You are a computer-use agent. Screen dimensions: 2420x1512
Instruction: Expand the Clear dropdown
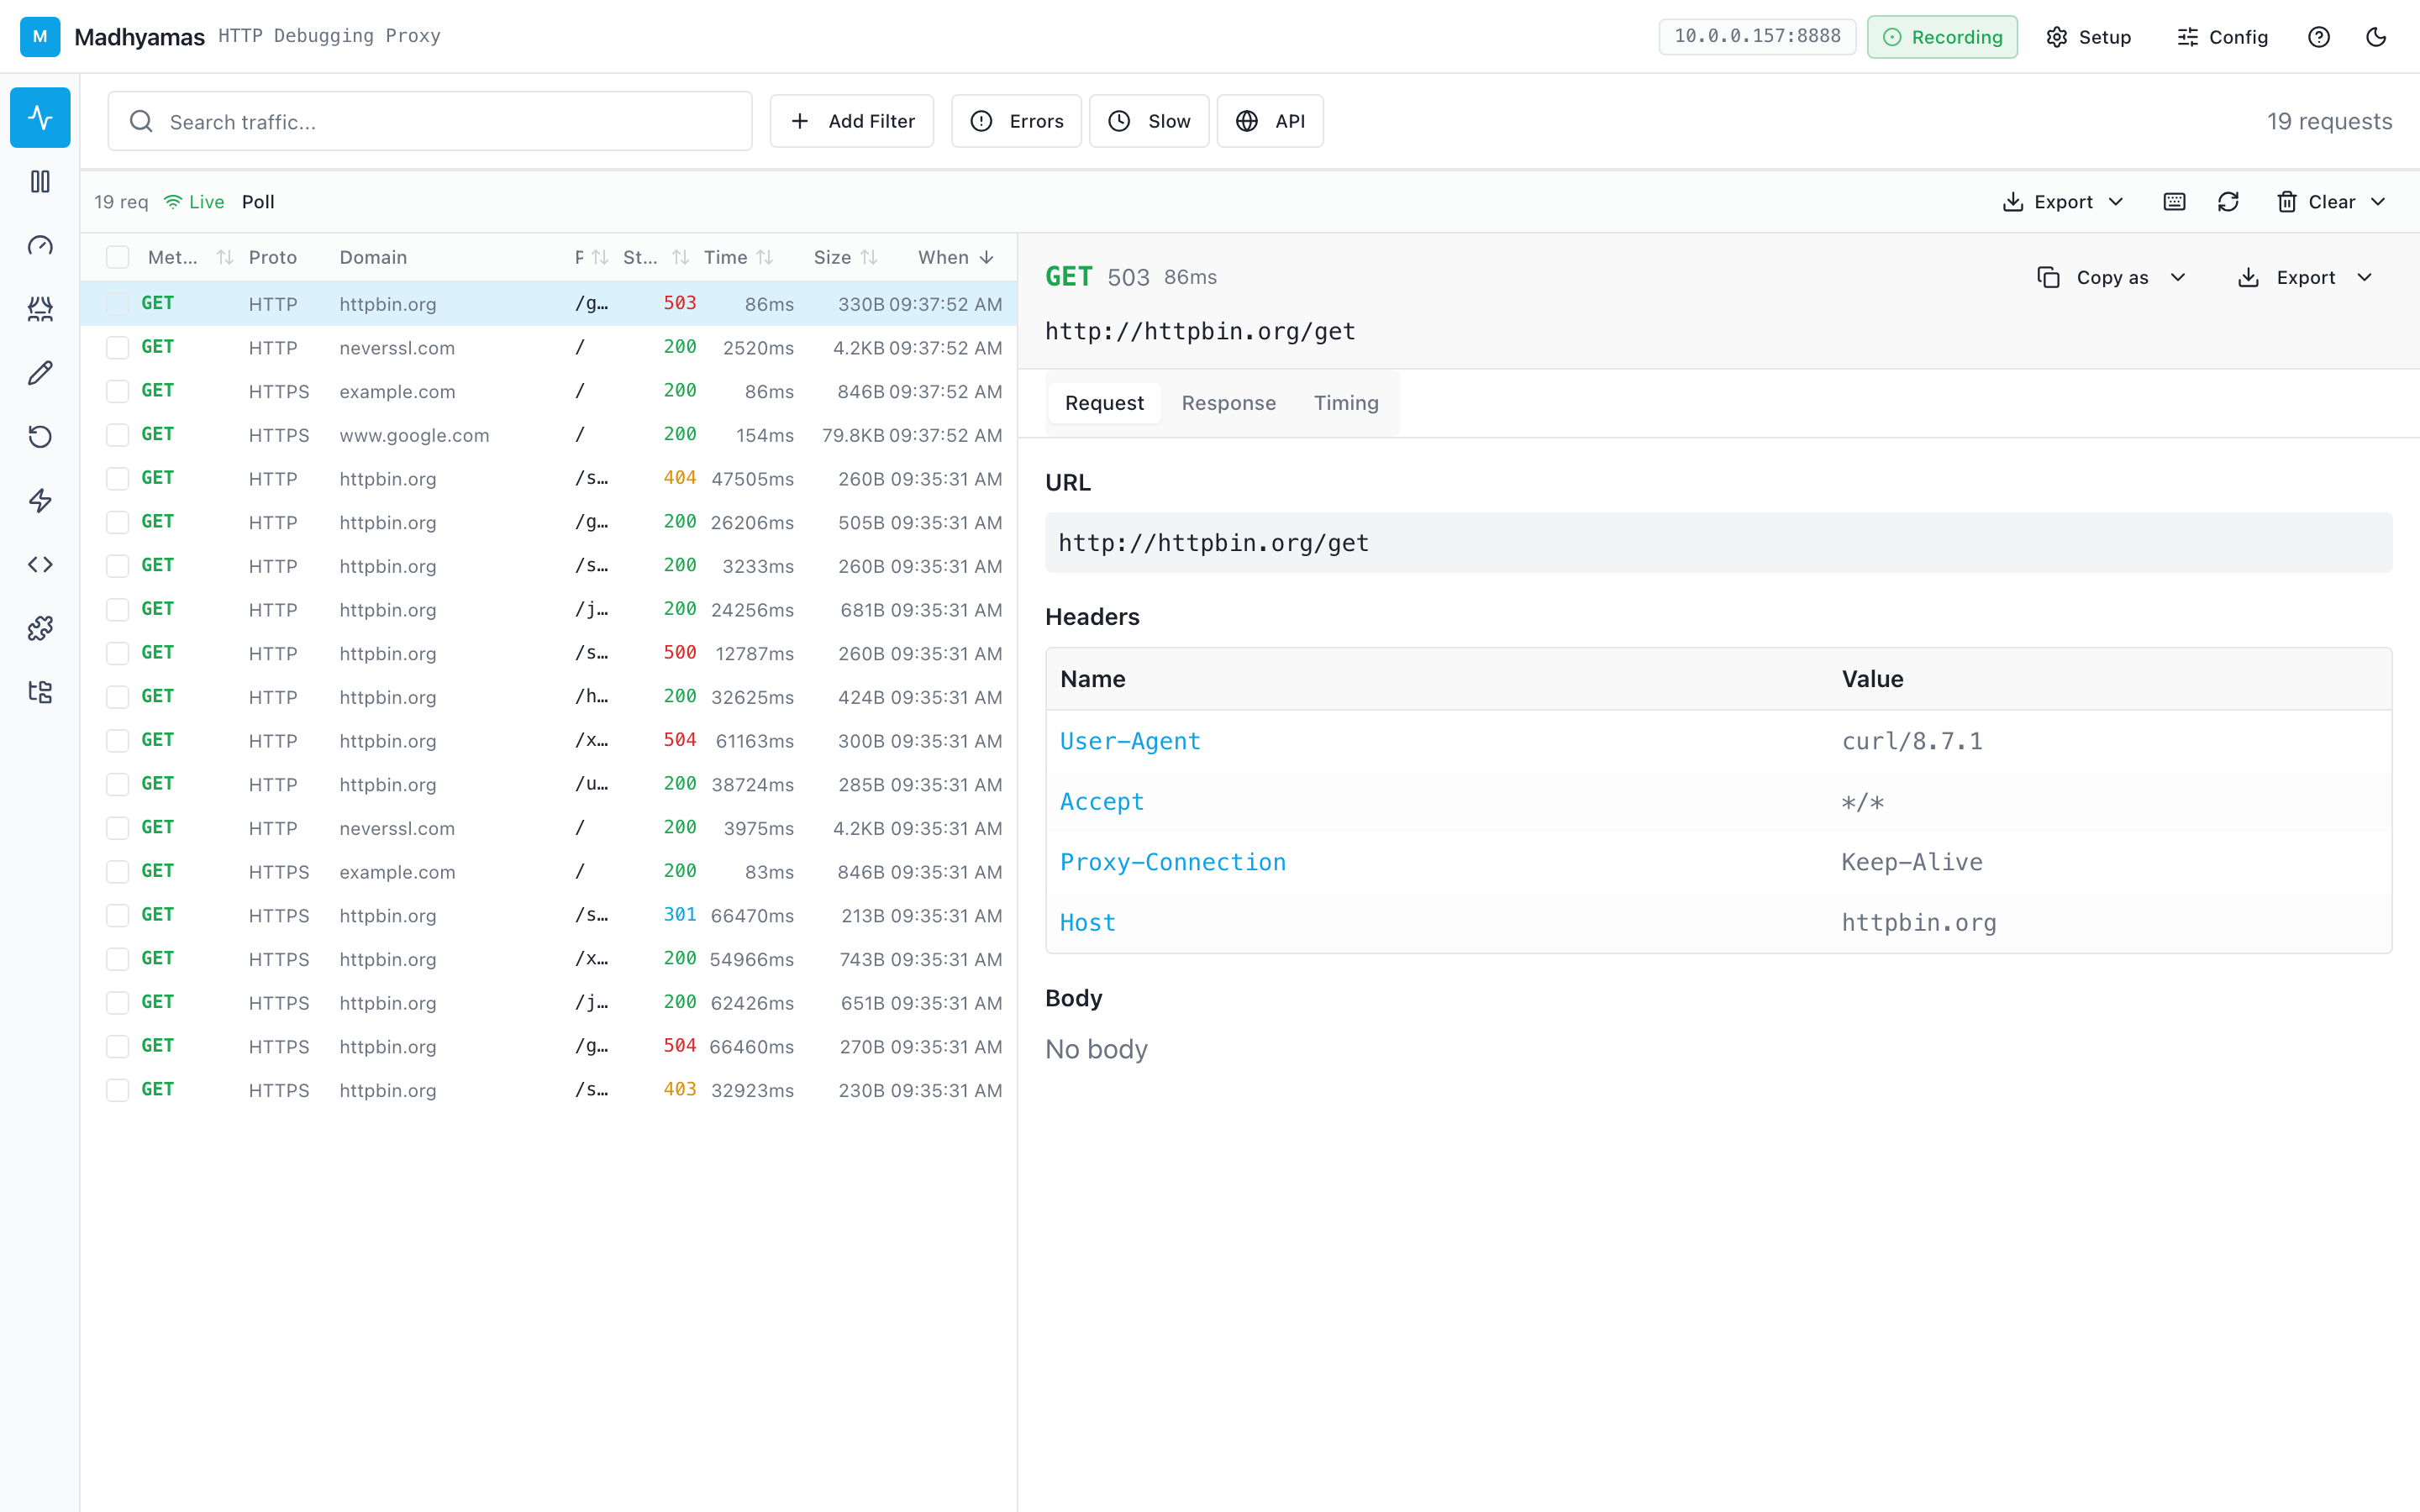[x=2331, y=202]
